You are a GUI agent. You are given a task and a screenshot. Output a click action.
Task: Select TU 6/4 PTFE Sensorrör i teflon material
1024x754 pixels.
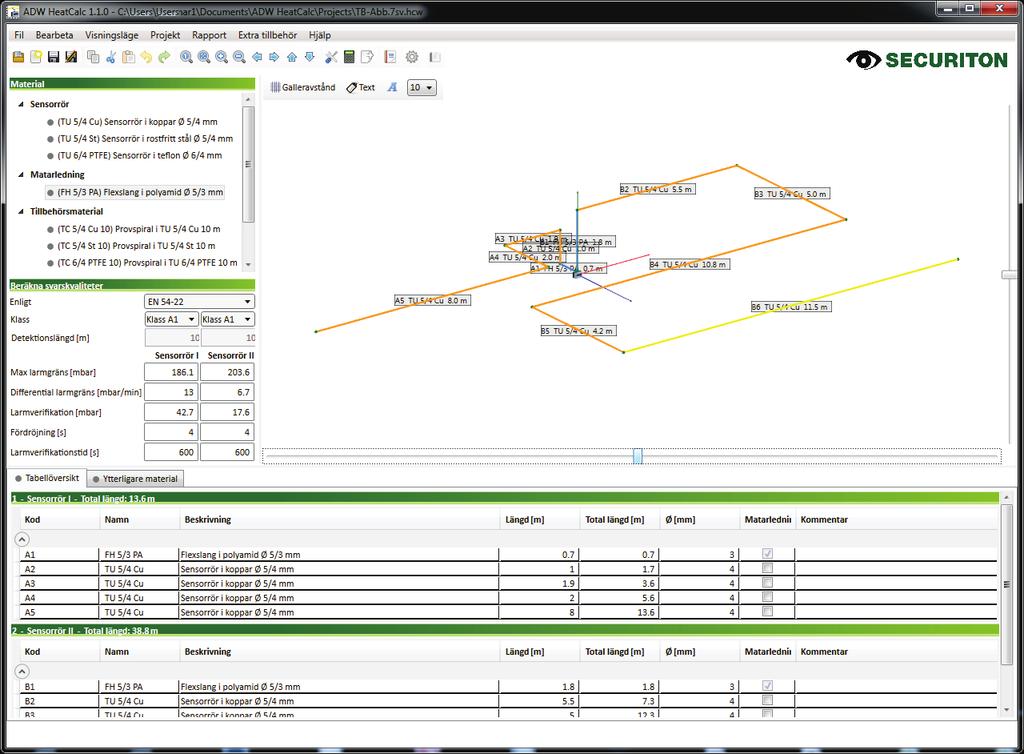tap(135, 156)
